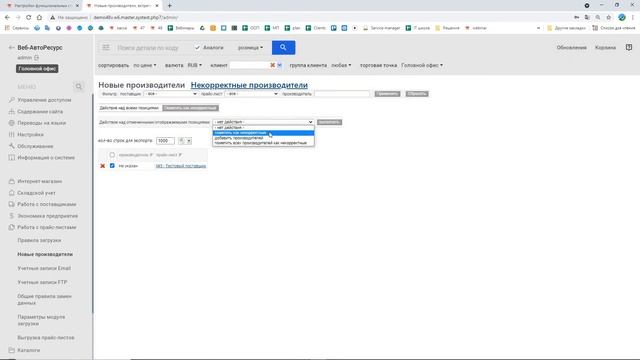Open the help icon right of Корзина

pos(629,47)
